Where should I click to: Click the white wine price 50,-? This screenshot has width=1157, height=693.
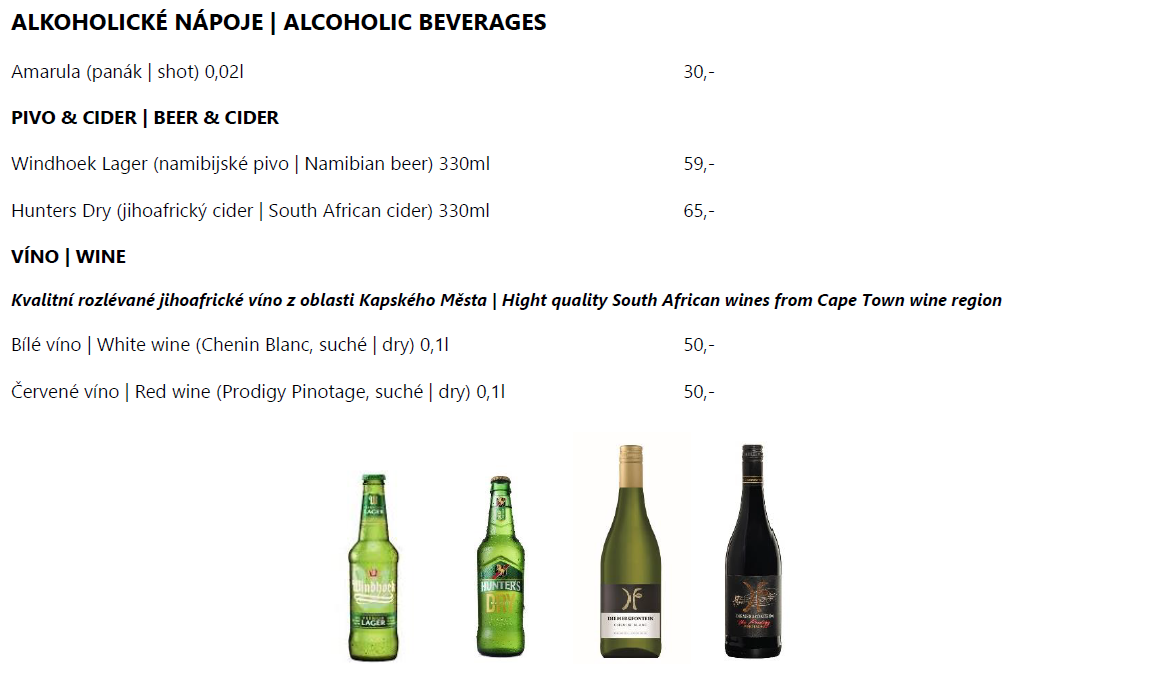tap(699, 345)
